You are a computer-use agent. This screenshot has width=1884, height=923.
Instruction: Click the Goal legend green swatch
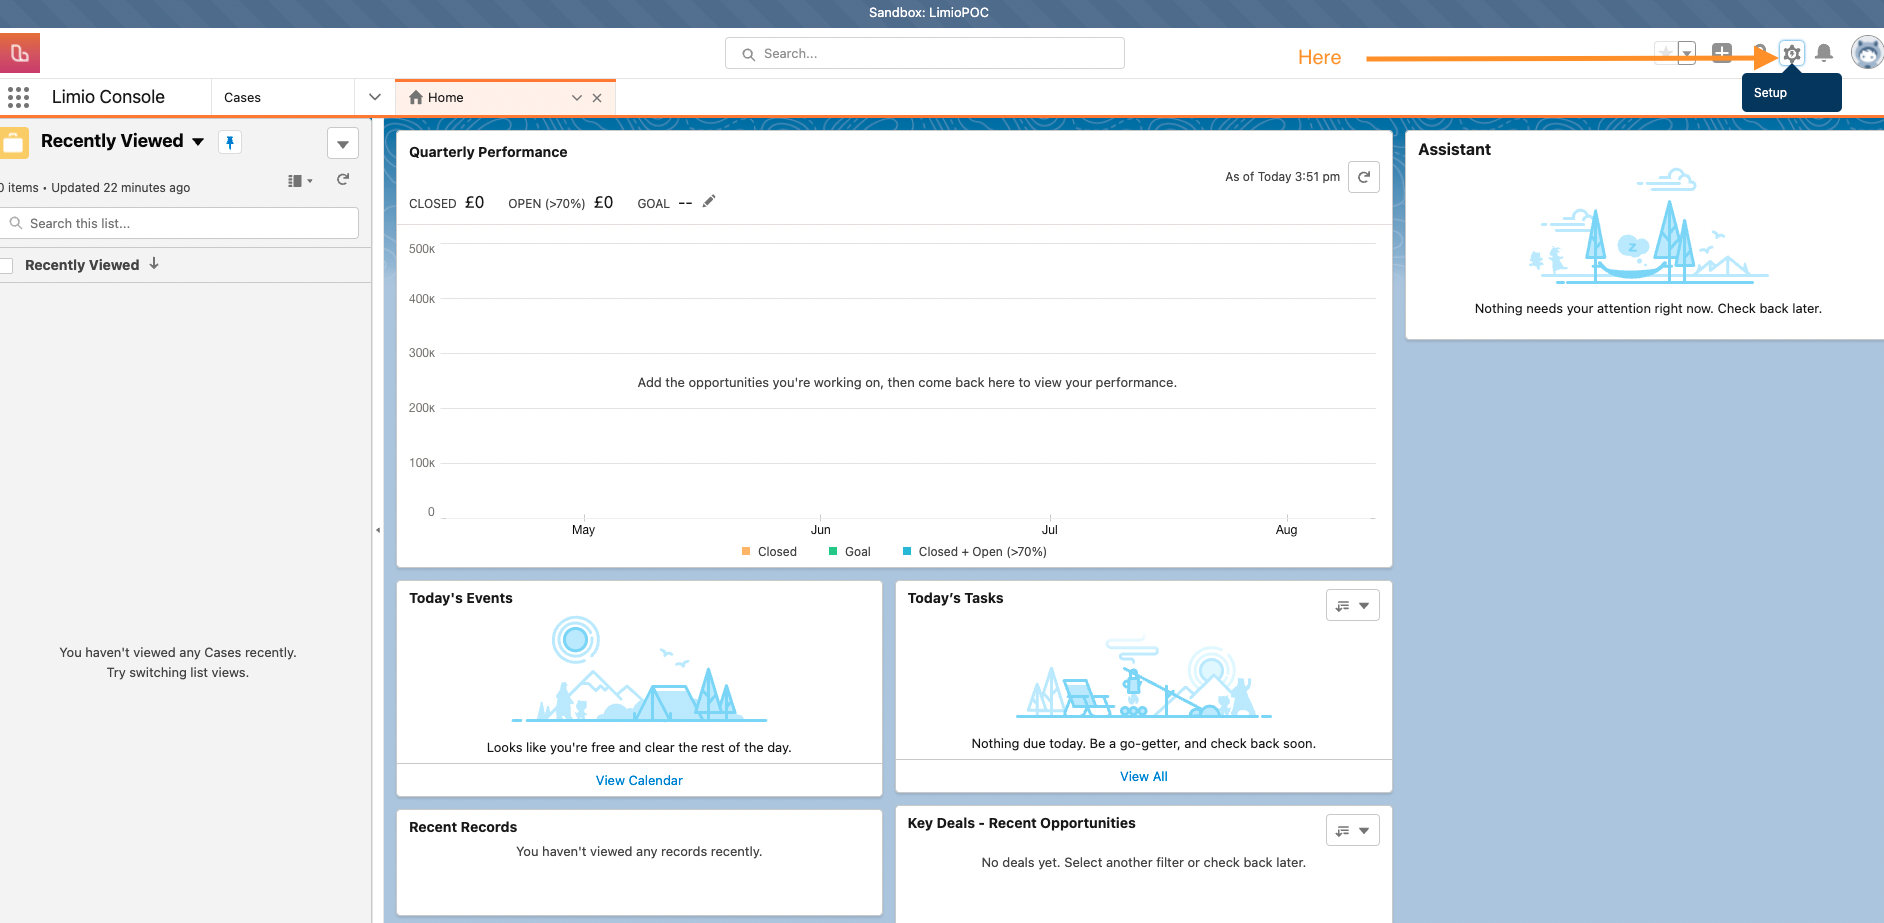coord(833,551)
